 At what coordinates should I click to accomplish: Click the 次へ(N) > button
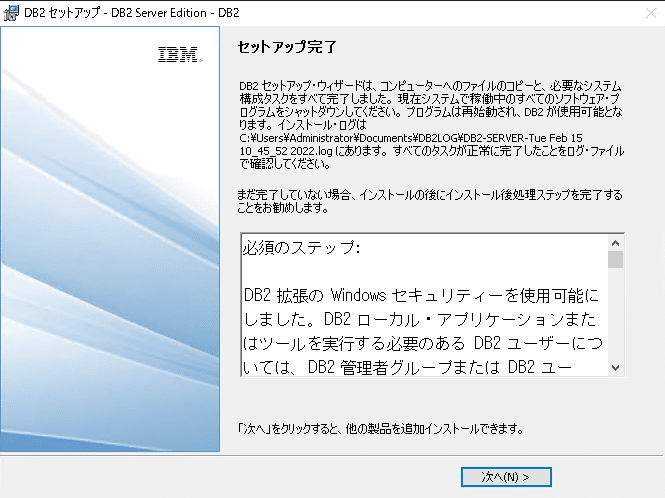pos(506,477)
